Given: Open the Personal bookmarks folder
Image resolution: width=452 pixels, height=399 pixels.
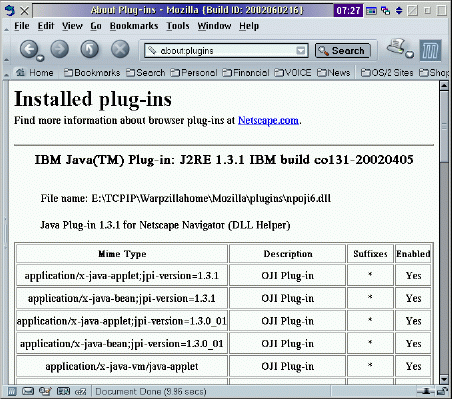Looking at the screenshot, I should point(194,72).
